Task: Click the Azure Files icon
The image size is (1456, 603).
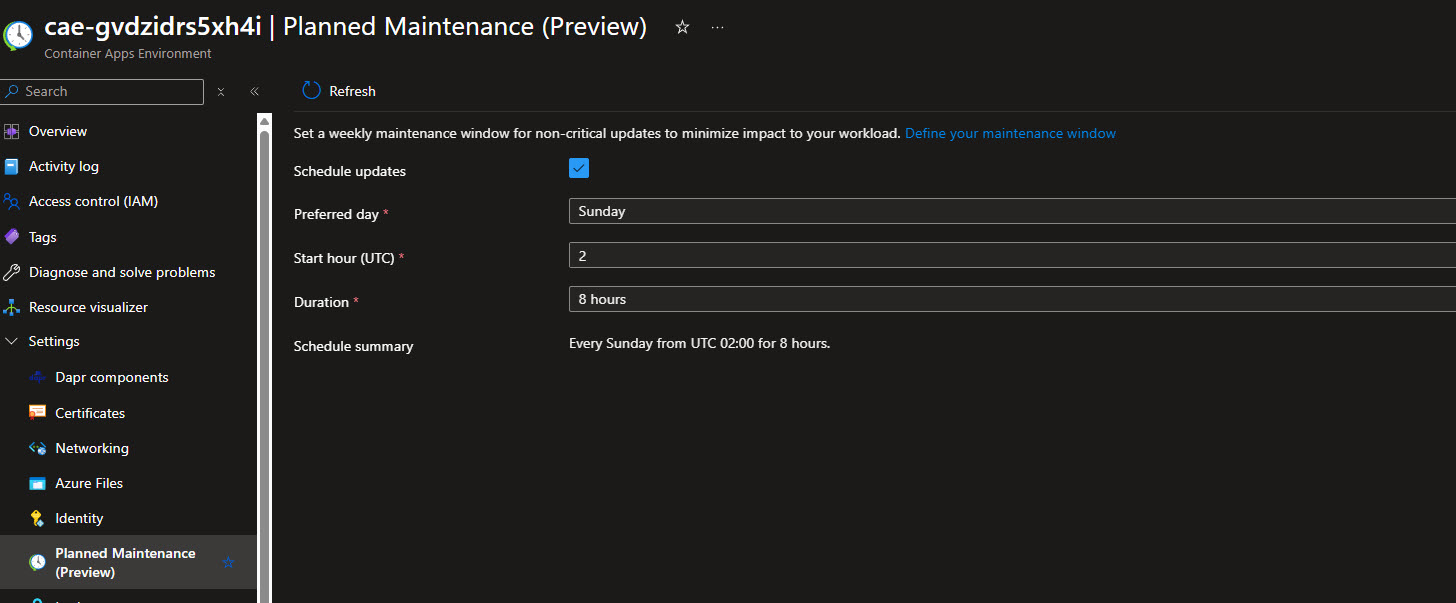Action: pos(38,484)
